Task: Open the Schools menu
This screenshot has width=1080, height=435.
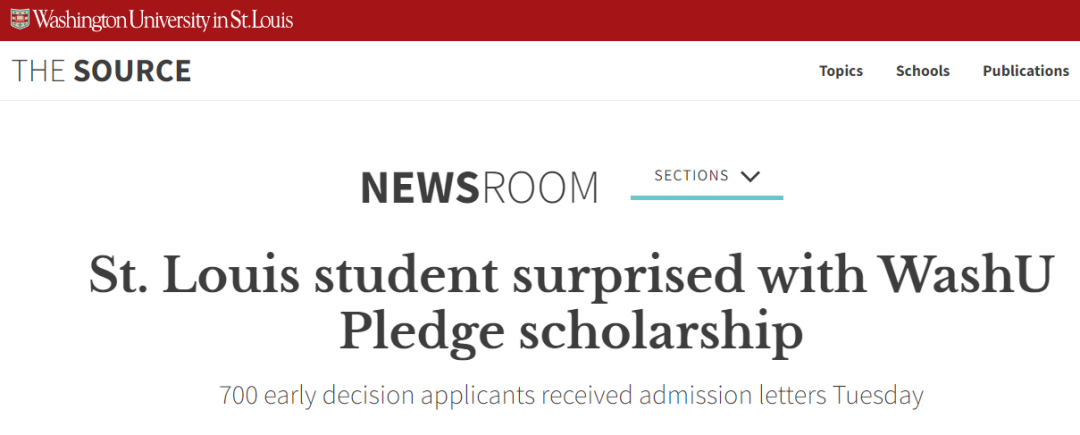Action: [x=923, y=71]
